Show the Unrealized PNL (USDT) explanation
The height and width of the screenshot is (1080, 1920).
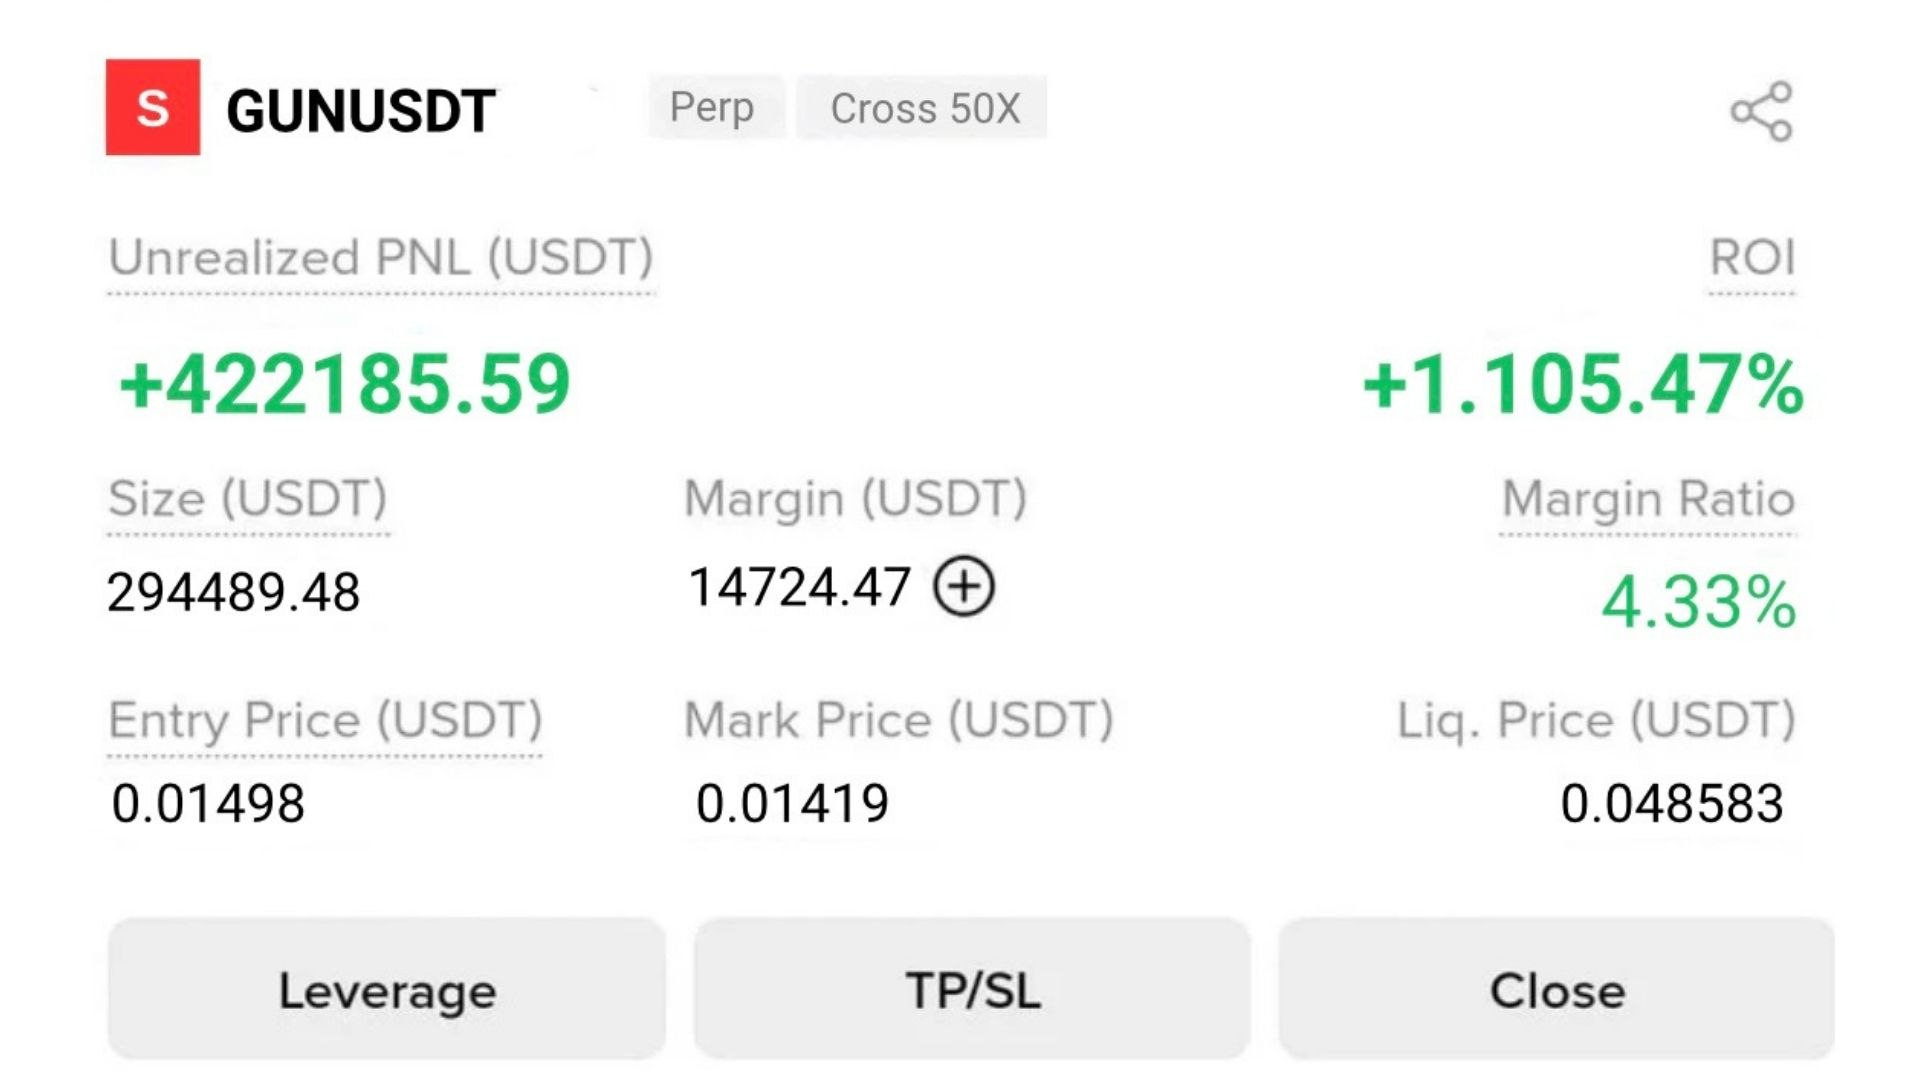point(381,258)
